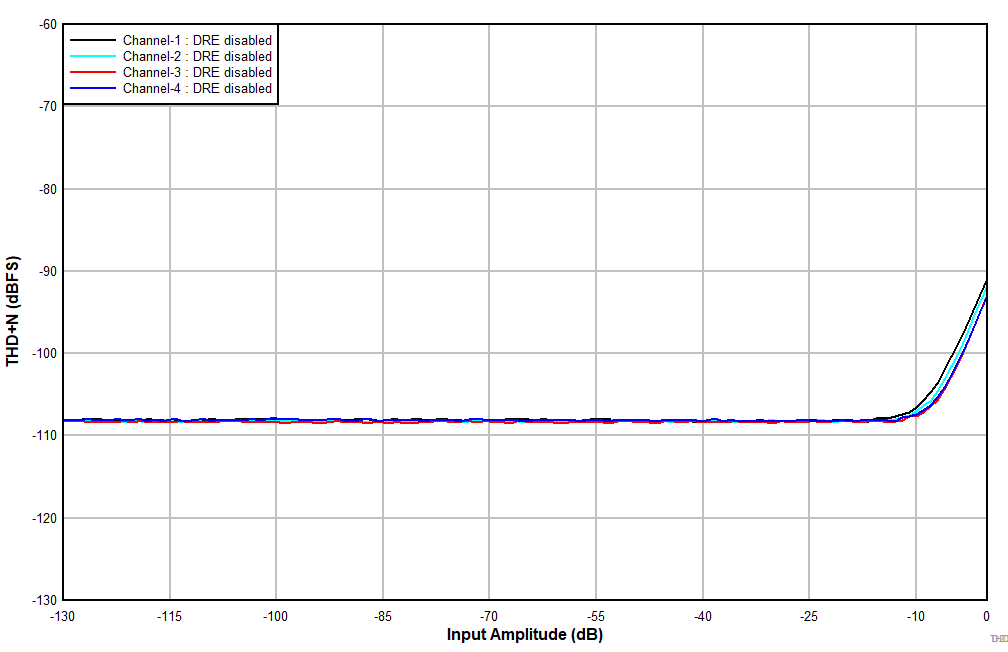Viewport: 1008px width, 652px height.
Task: Select the Channel-2 DRE disabled legend entry
Action: (x=197, y=57)
